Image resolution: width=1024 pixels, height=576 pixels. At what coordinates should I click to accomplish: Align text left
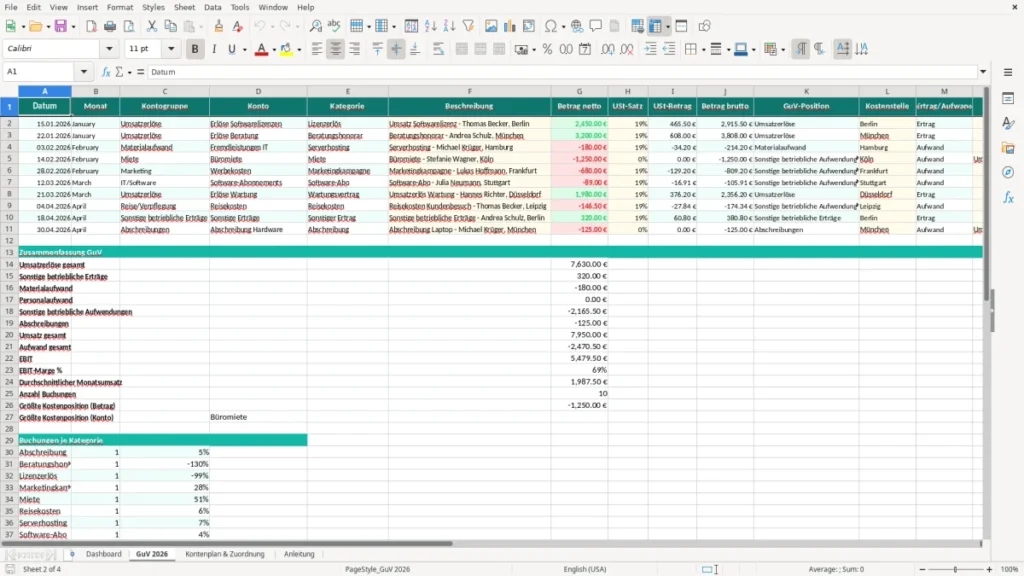click(317, 49)
